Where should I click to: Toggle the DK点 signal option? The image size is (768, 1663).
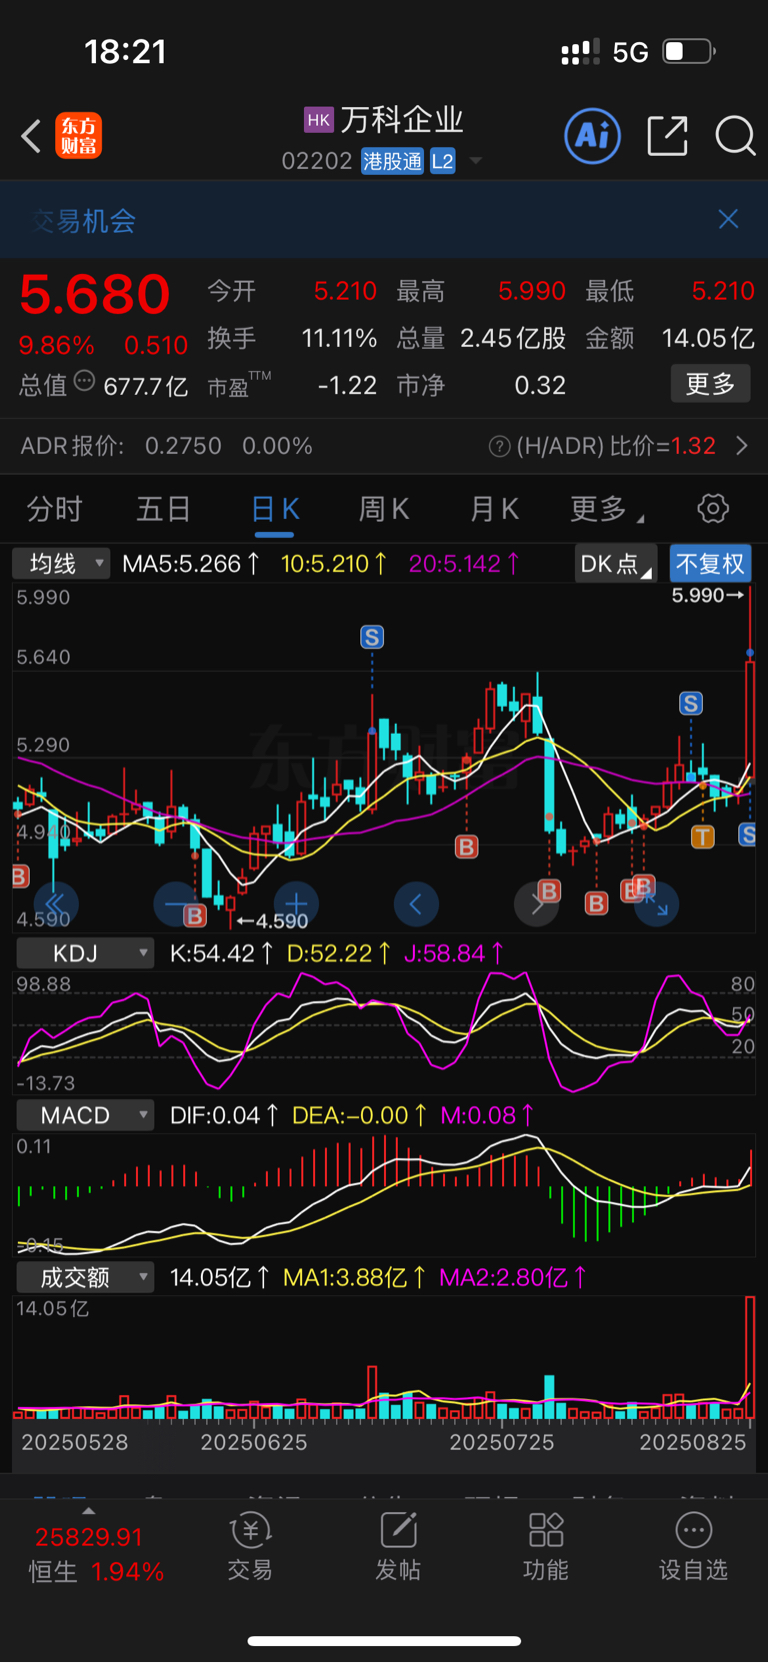[615, 564]
